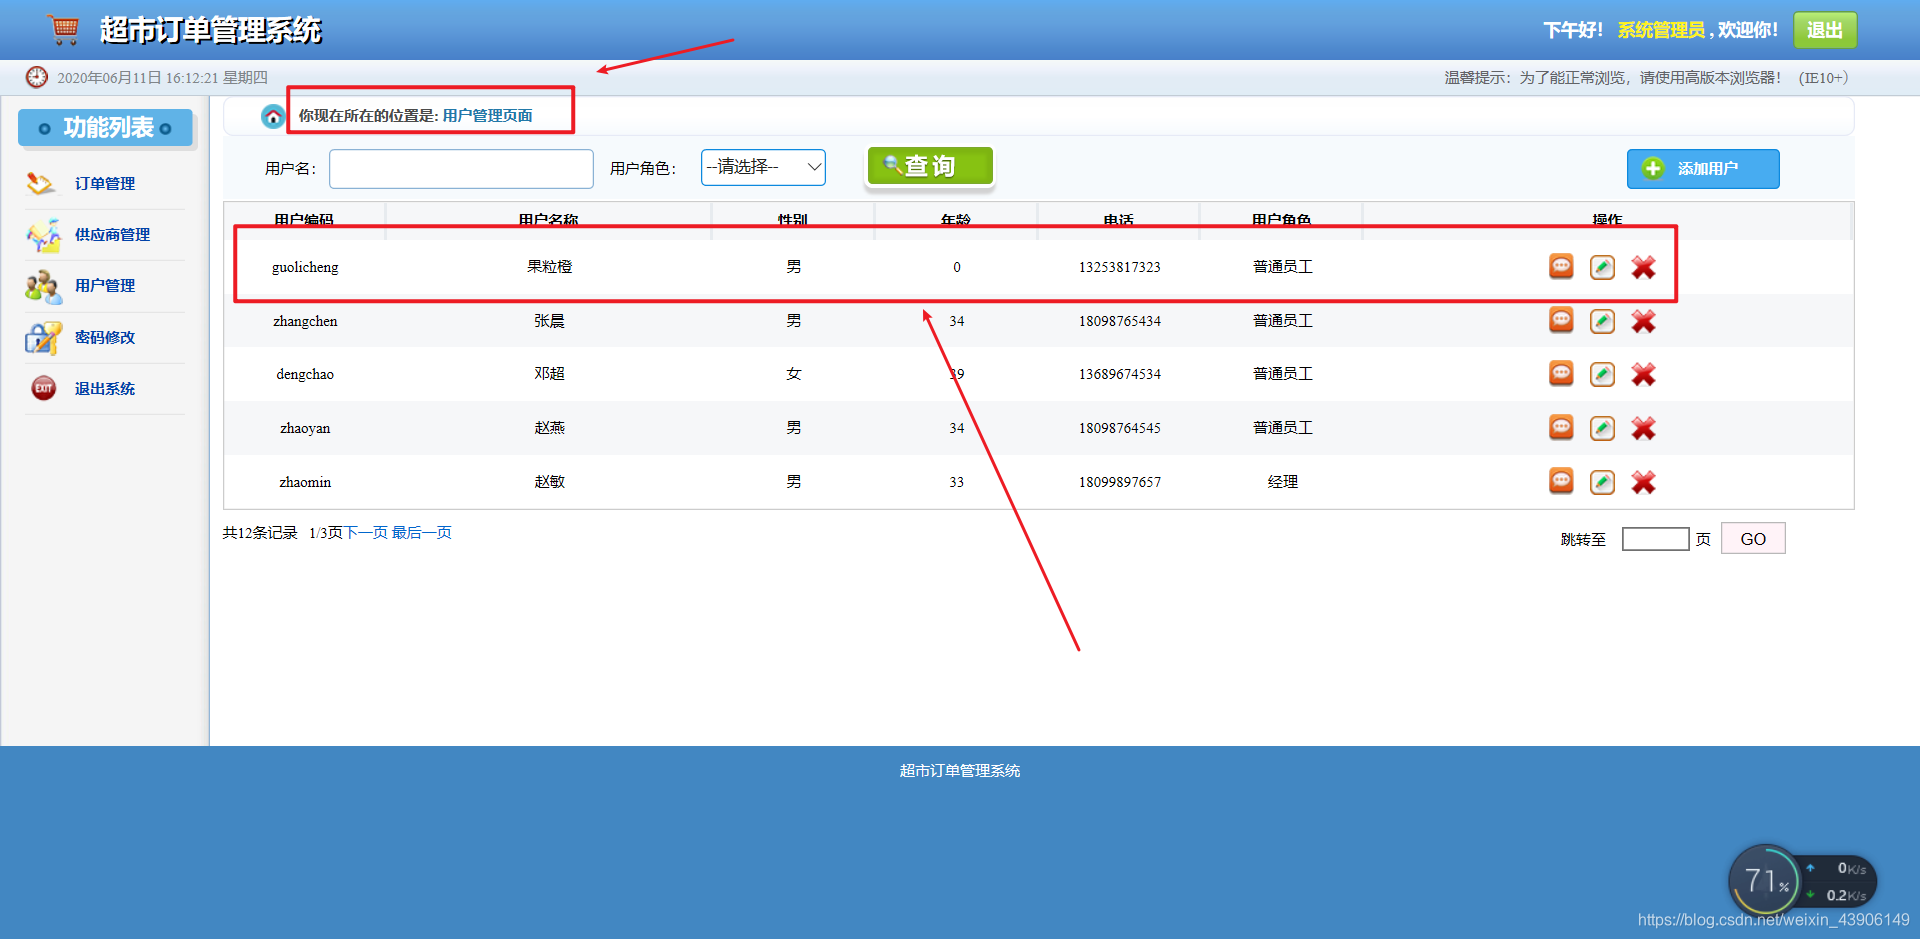View details of user zhangchen

point(1561,320)
